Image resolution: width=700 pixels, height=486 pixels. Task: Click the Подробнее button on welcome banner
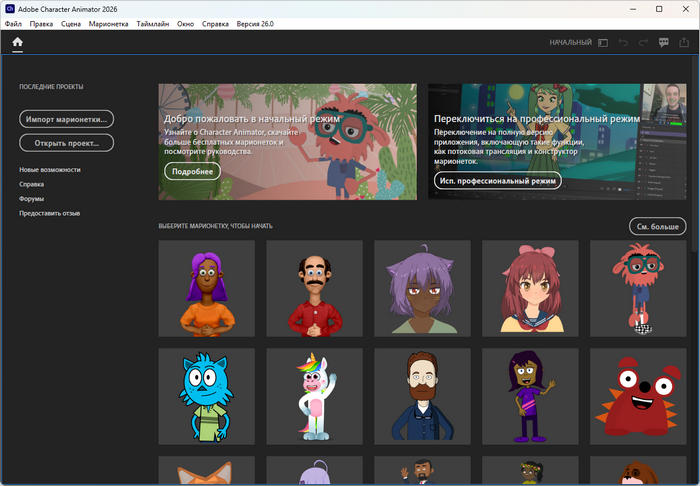190,171
